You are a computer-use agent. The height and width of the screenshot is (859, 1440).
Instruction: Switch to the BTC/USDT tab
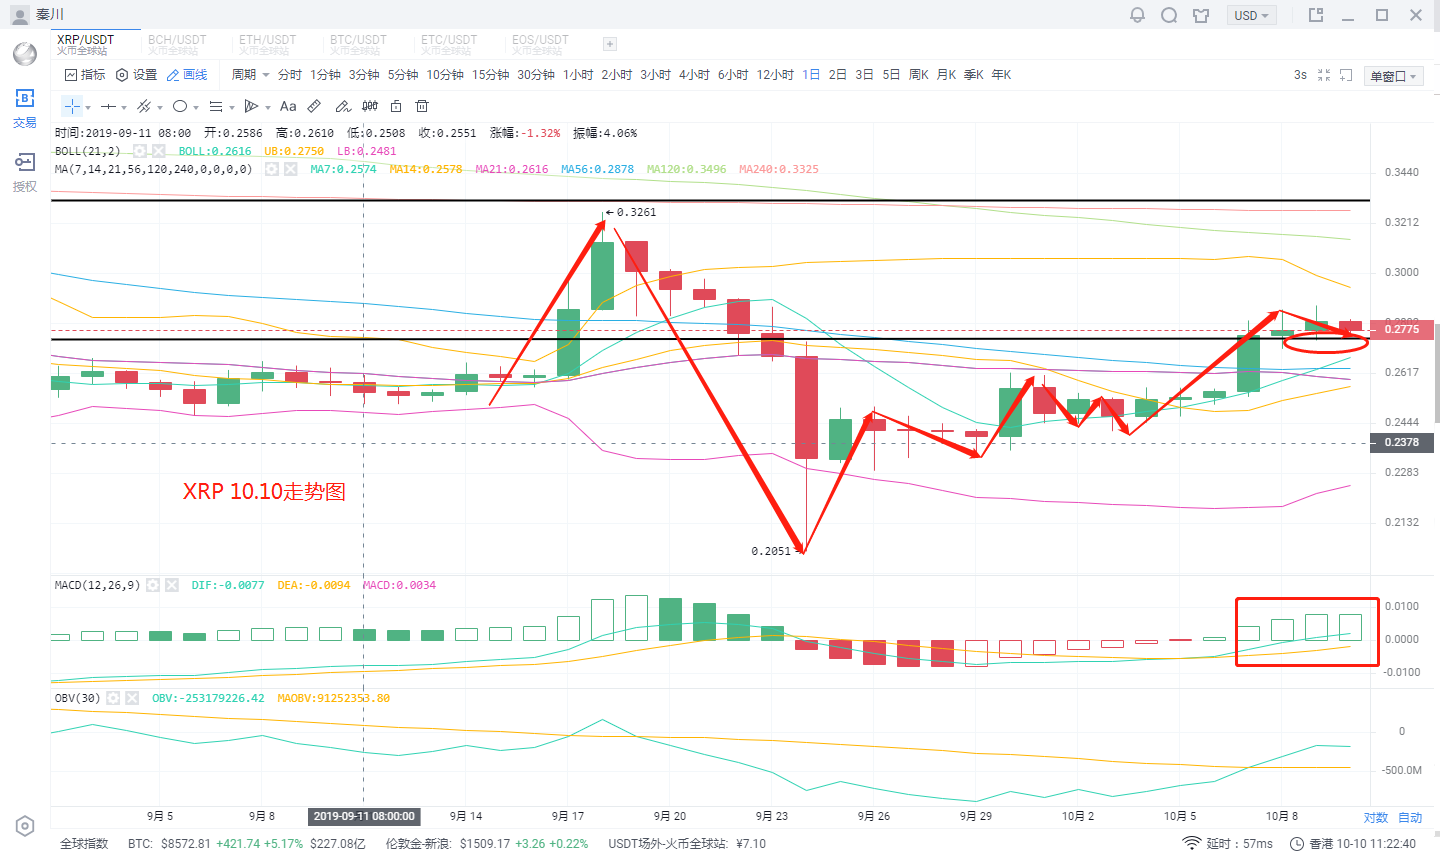click(x=359, y=44)
